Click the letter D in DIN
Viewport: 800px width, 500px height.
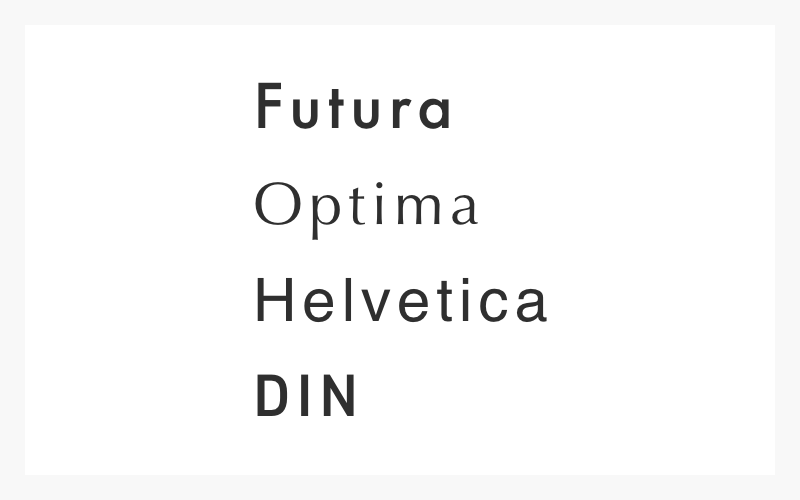[x=272, y=396]
